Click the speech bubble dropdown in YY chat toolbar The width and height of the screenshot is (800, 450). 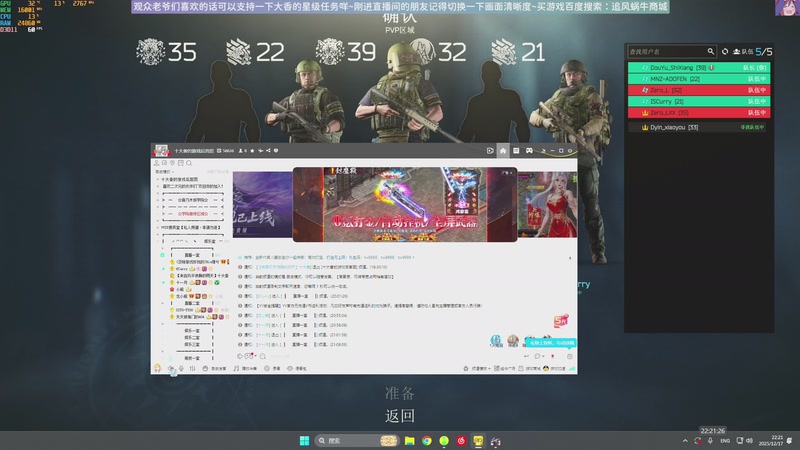(x=539, y=356)
